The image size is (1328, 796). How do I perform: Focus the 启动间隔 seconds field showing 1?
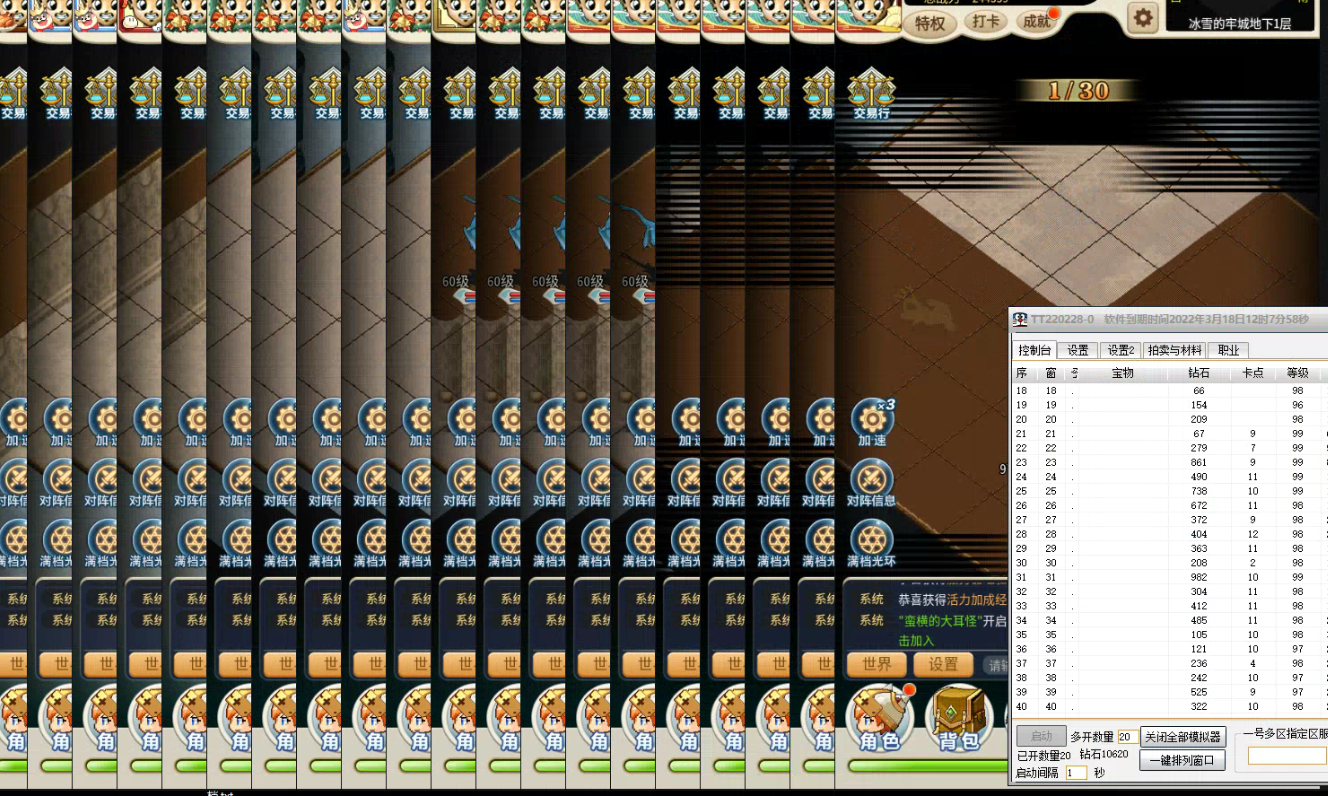pos(1076,773)
